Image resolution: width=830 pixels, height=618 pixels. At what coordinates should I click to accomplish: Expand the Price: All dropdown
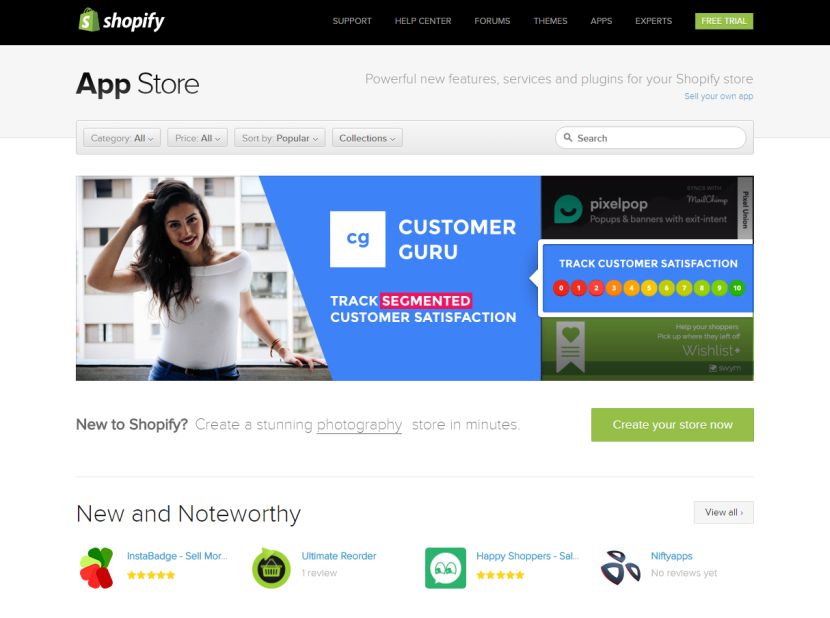[x=197, y=138]
